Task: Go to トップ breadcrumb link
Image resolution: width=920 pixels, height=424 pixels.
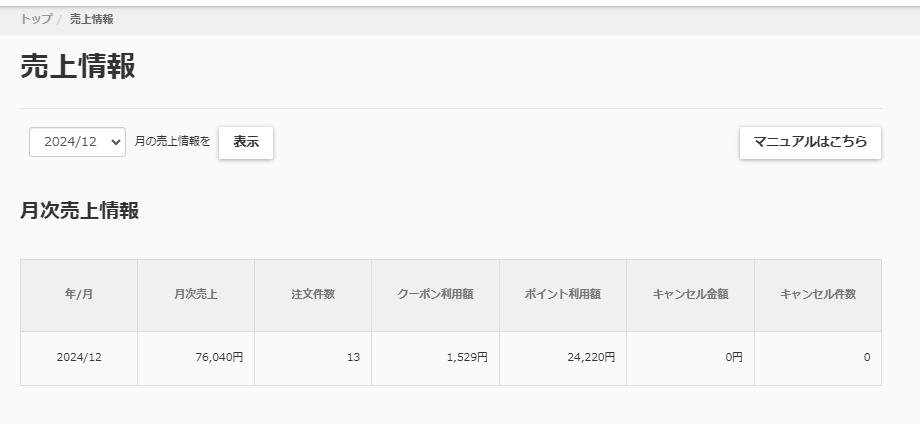Action: pyautogui.click(x=36, y=19)
